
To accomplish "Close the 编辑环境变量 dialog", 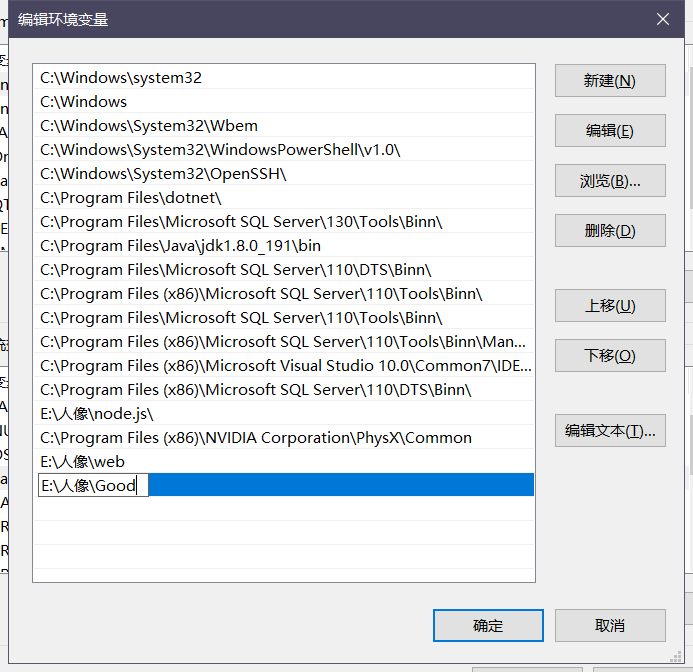I will pos(663,19).
